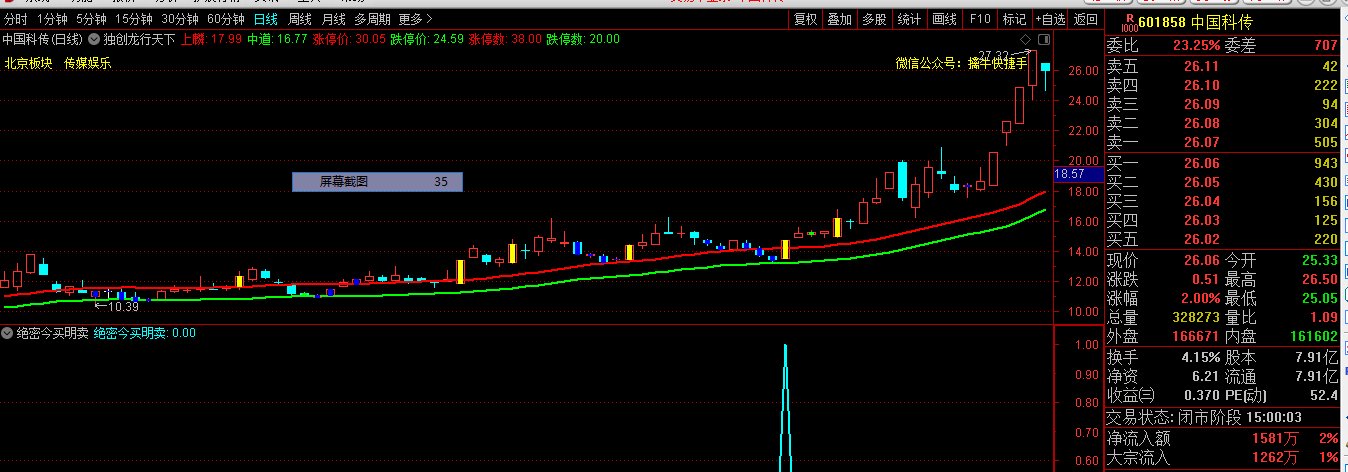
Task: Click the 大宗流入 1262万 row
Action: [x=1222, y=458]
